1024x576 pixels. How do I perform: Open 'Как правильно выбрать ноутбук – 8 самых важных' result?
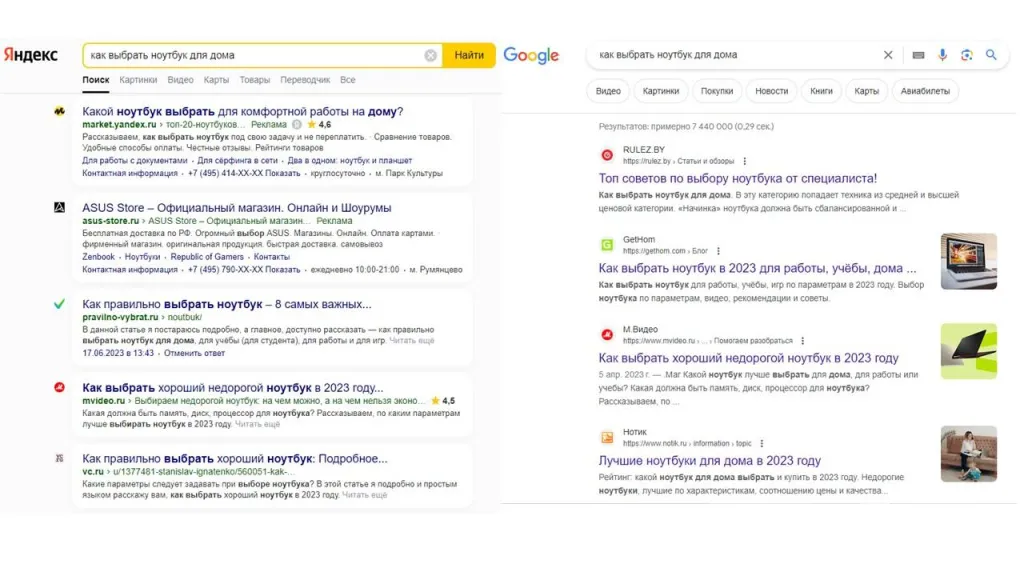(227, 304)
